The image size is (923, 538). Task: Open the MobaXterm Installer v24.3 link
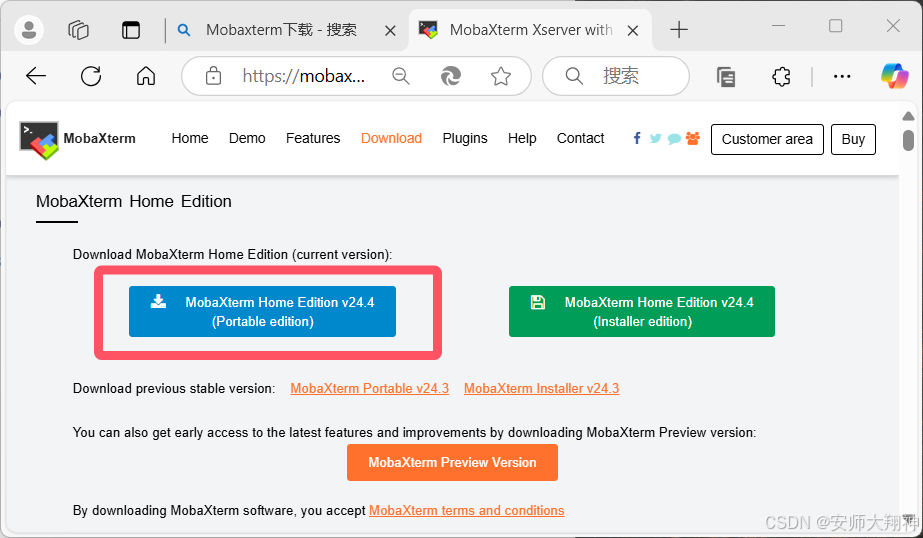pos(542,388)
